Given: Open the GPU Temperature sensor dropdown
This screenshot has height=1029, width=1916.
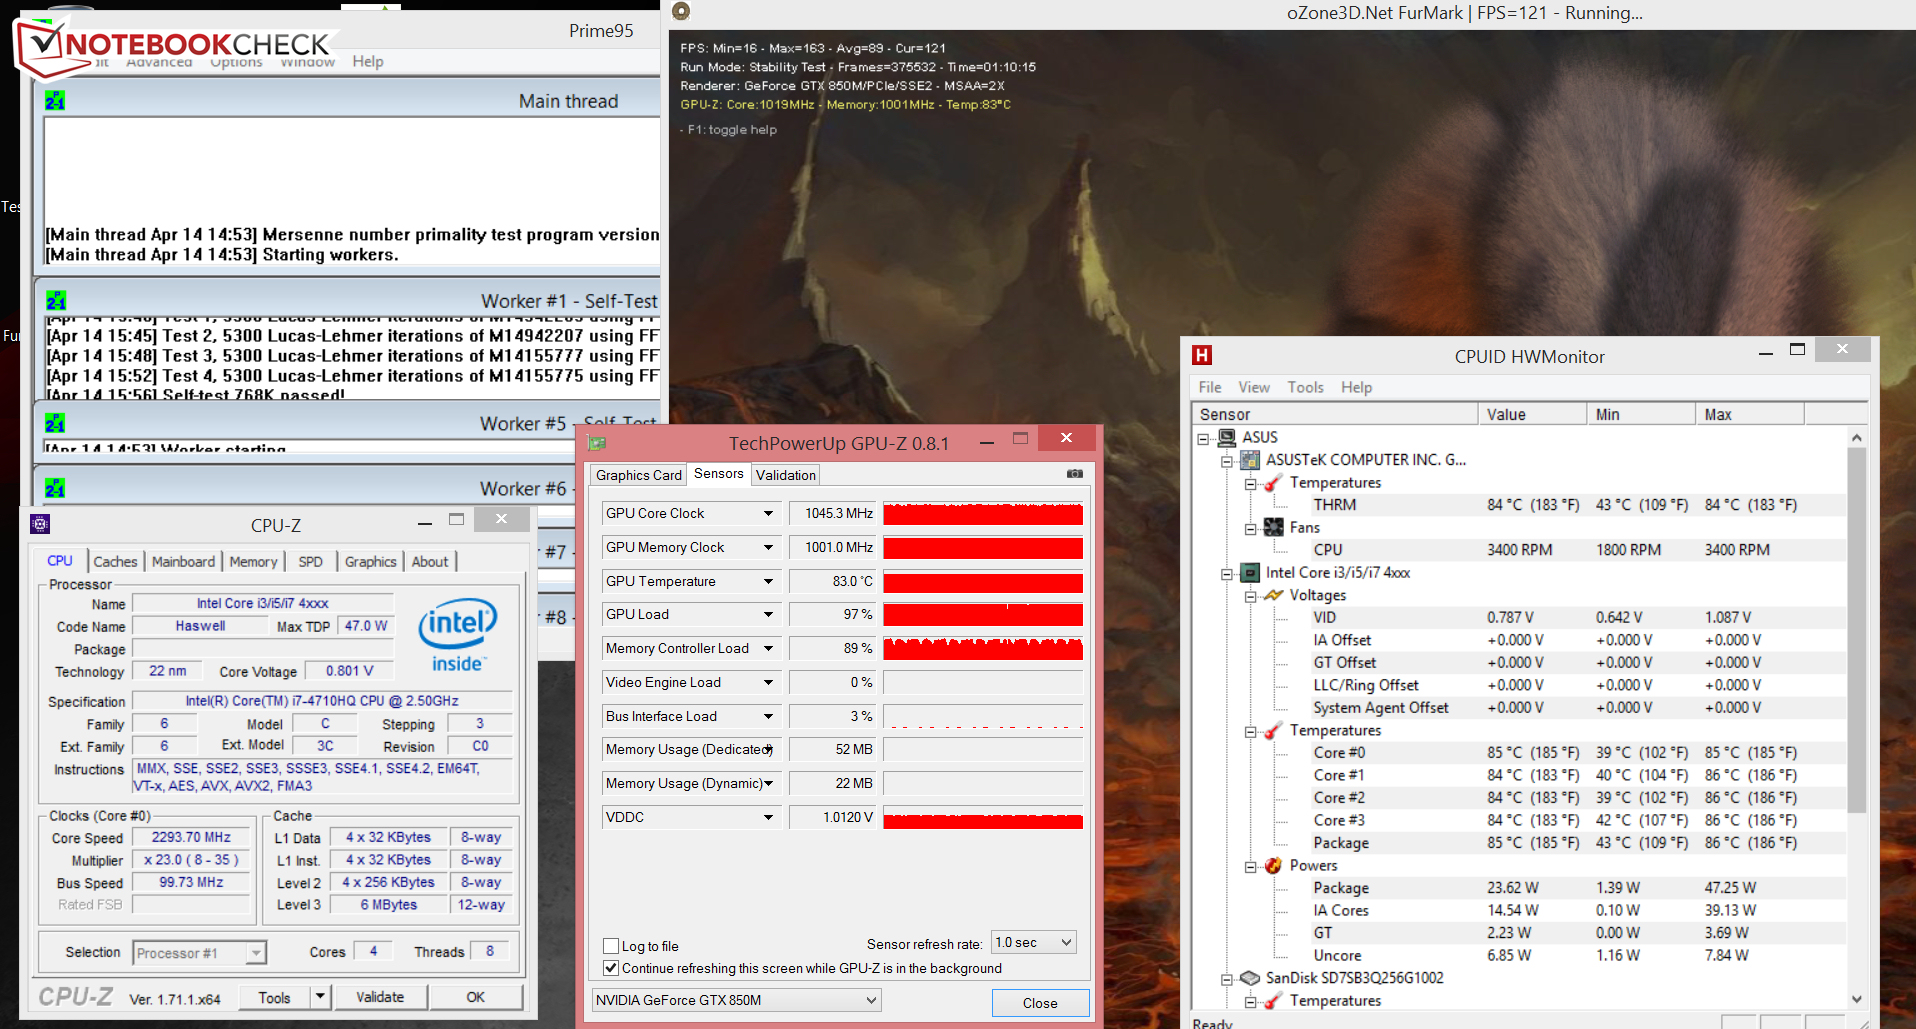Looking at the screenshot, I should point(768,581).
